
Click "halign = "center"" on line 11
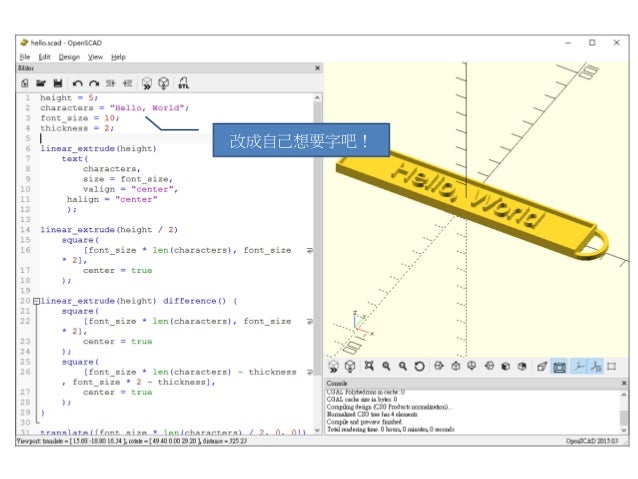112,199
